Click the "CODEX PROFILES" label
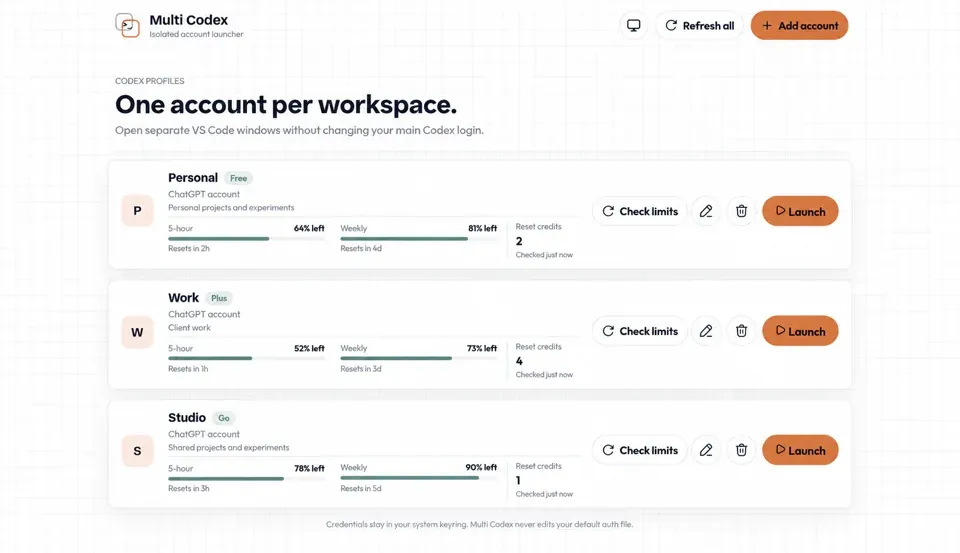 149,81
